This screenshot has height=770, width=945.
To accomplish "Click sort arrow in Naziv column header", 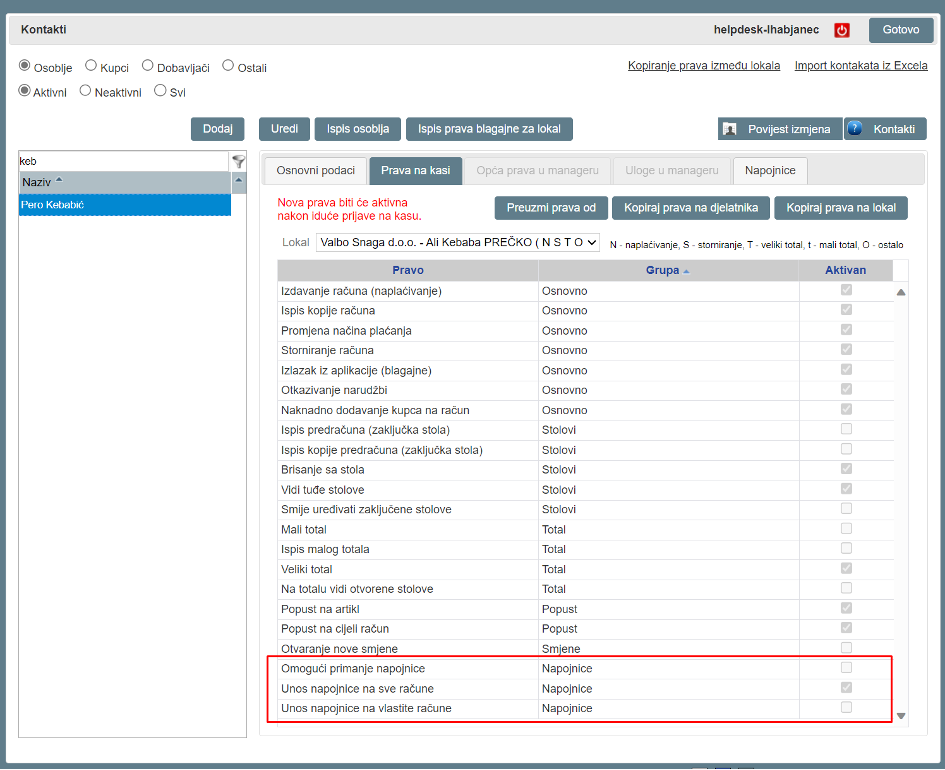I will (x=58, y=181).
